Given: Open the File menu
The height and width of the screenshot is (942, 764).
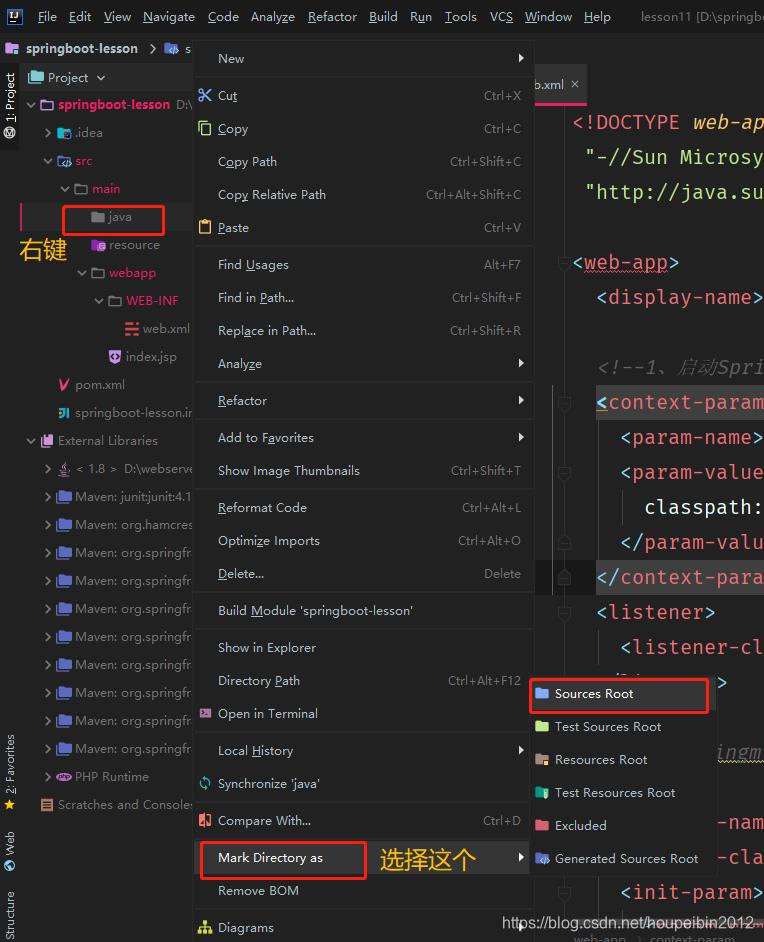Looking at the screenshot, I should click(x=47, y=16).
